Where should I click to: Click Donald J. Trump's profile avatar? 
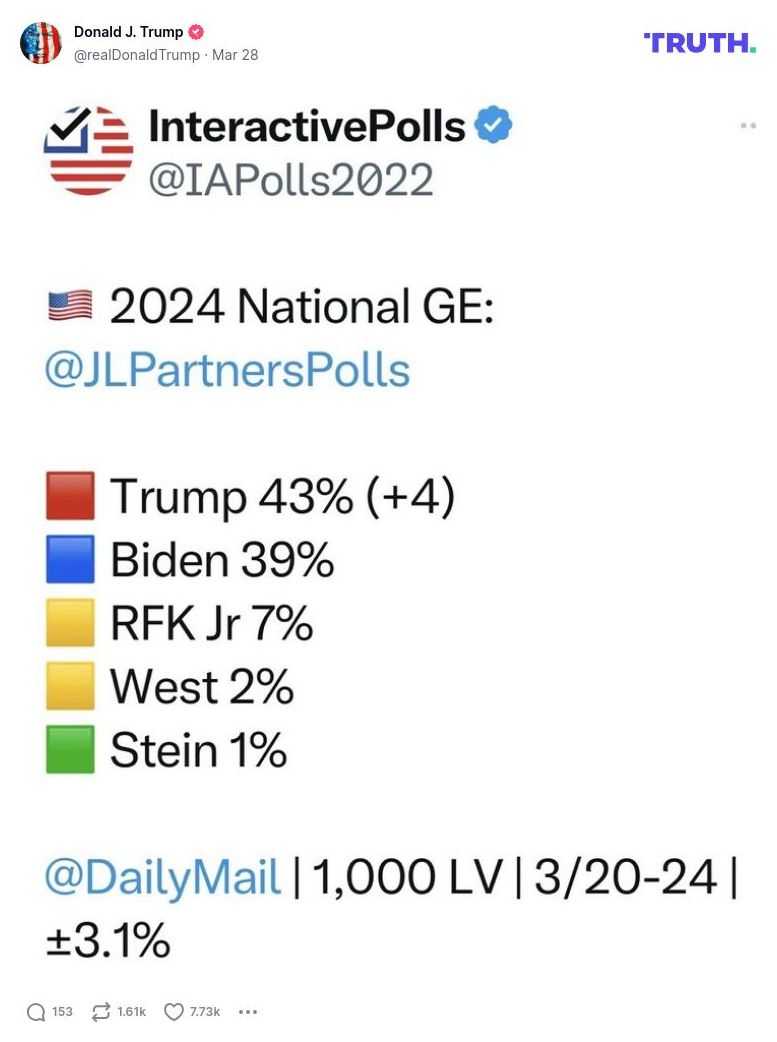pos(42,43)
